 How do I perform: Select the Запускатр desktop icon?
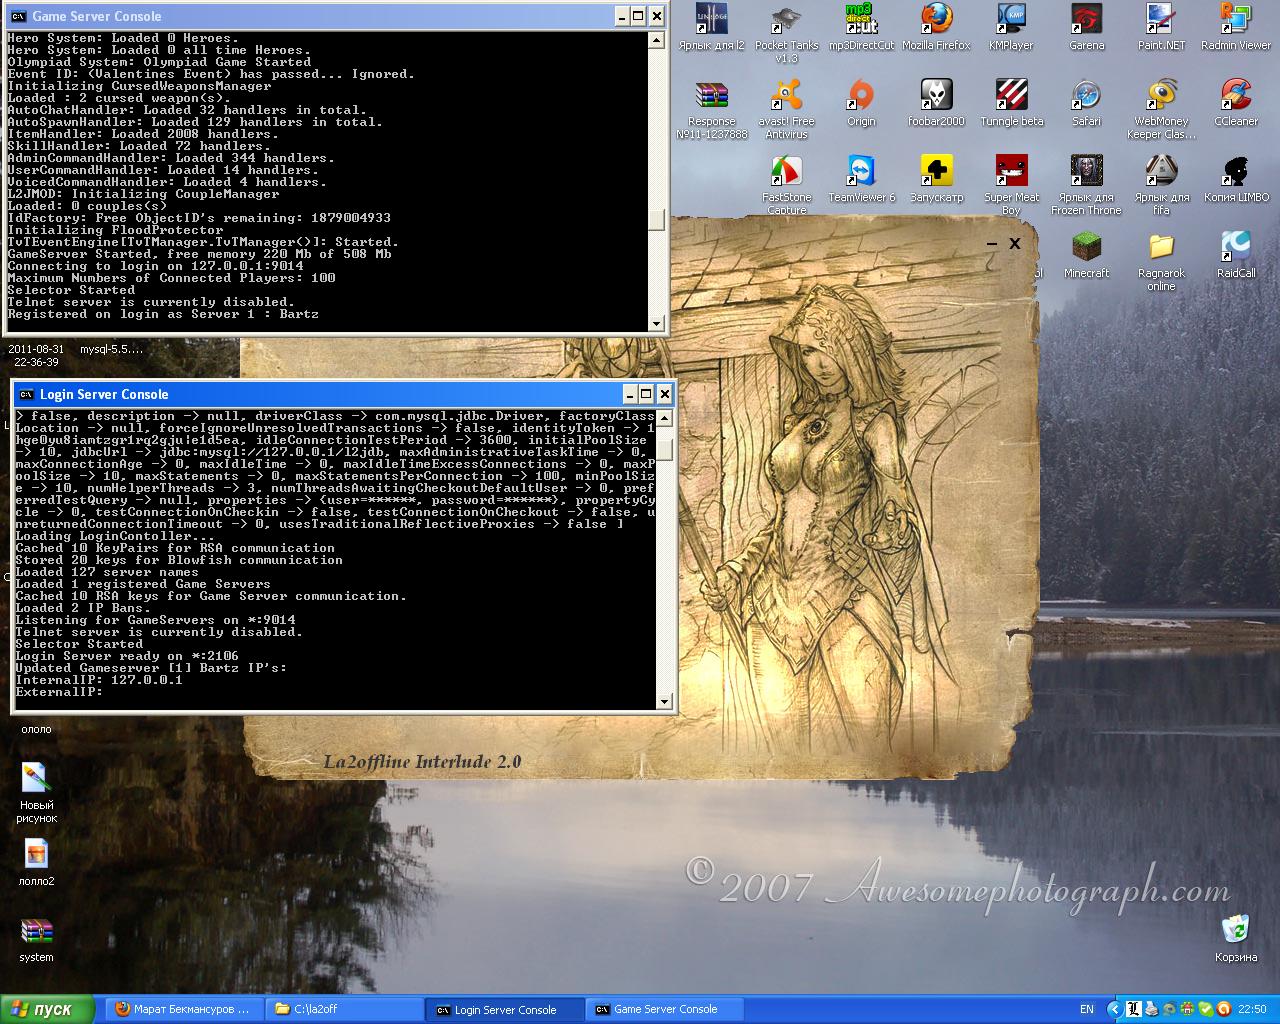coord(936,180)
